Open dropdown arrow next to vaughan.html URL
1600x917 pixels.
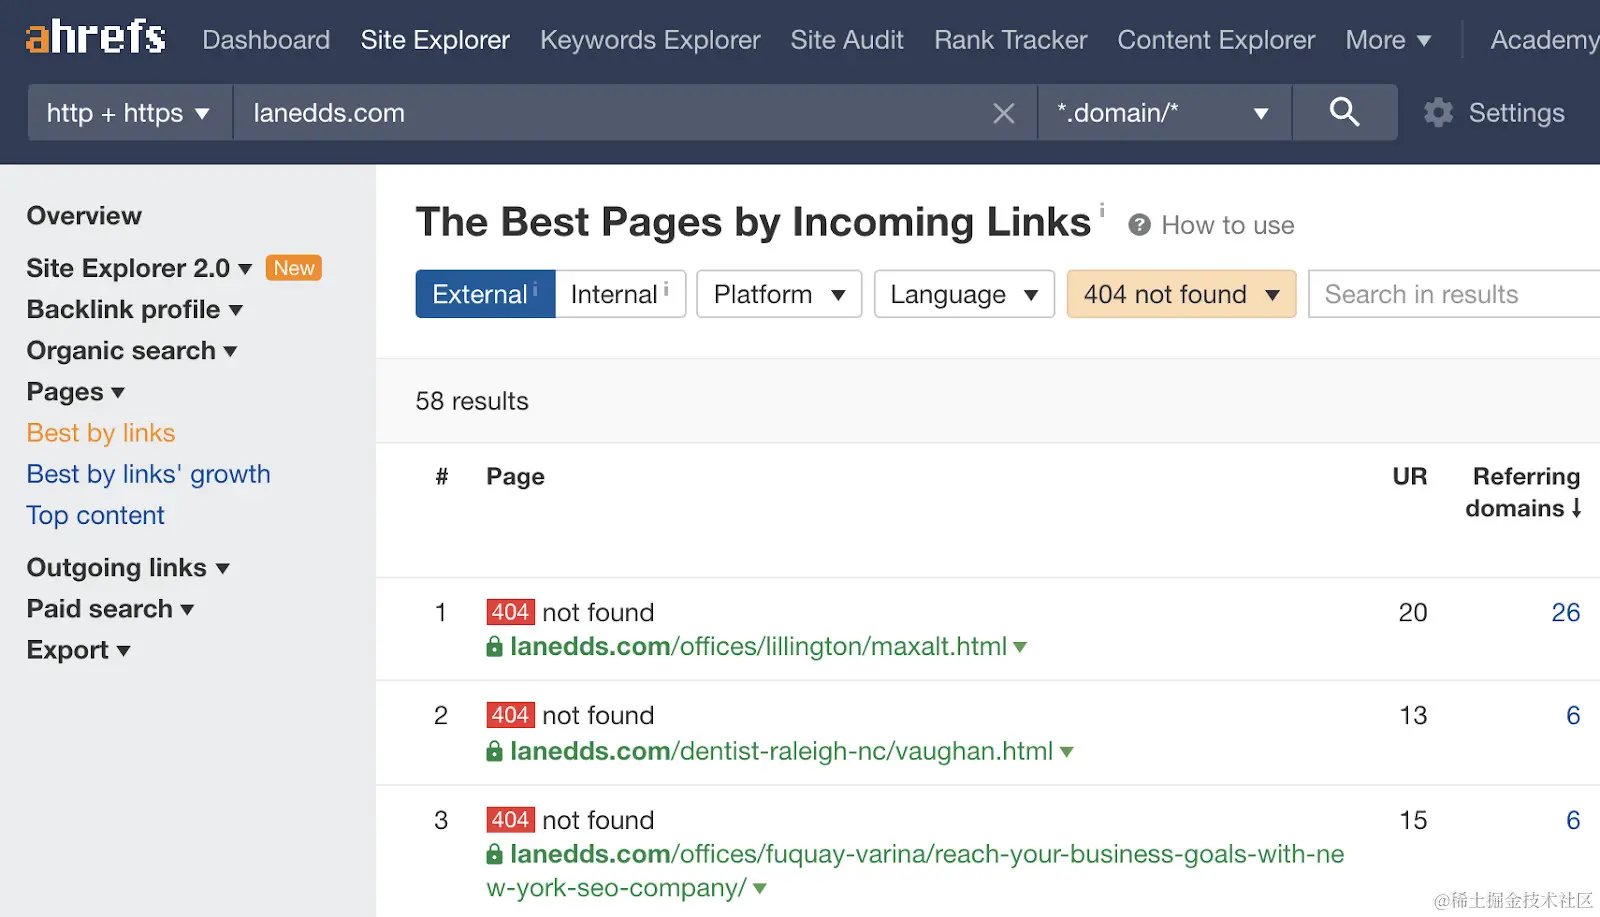[1066, 751]
